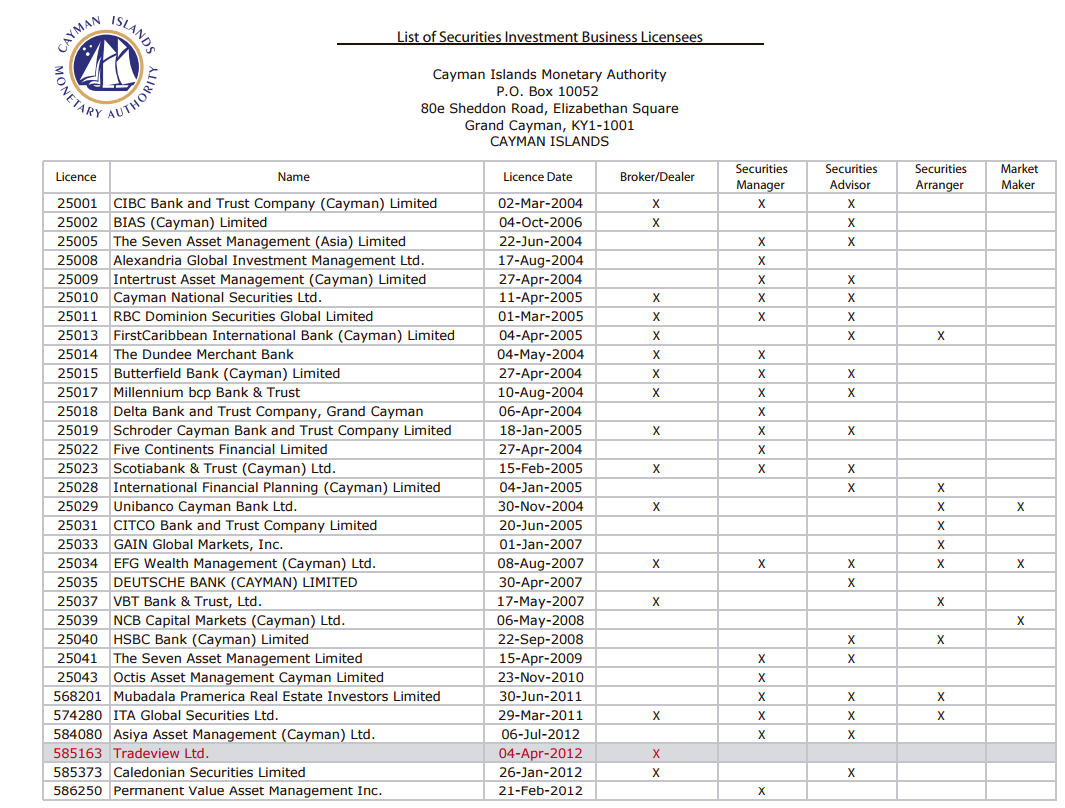This screenshot has height=808, width=1065.
Task: Select 'EFG Wealth Management (Cayman) Ltd.'
Action: point(245,564)
